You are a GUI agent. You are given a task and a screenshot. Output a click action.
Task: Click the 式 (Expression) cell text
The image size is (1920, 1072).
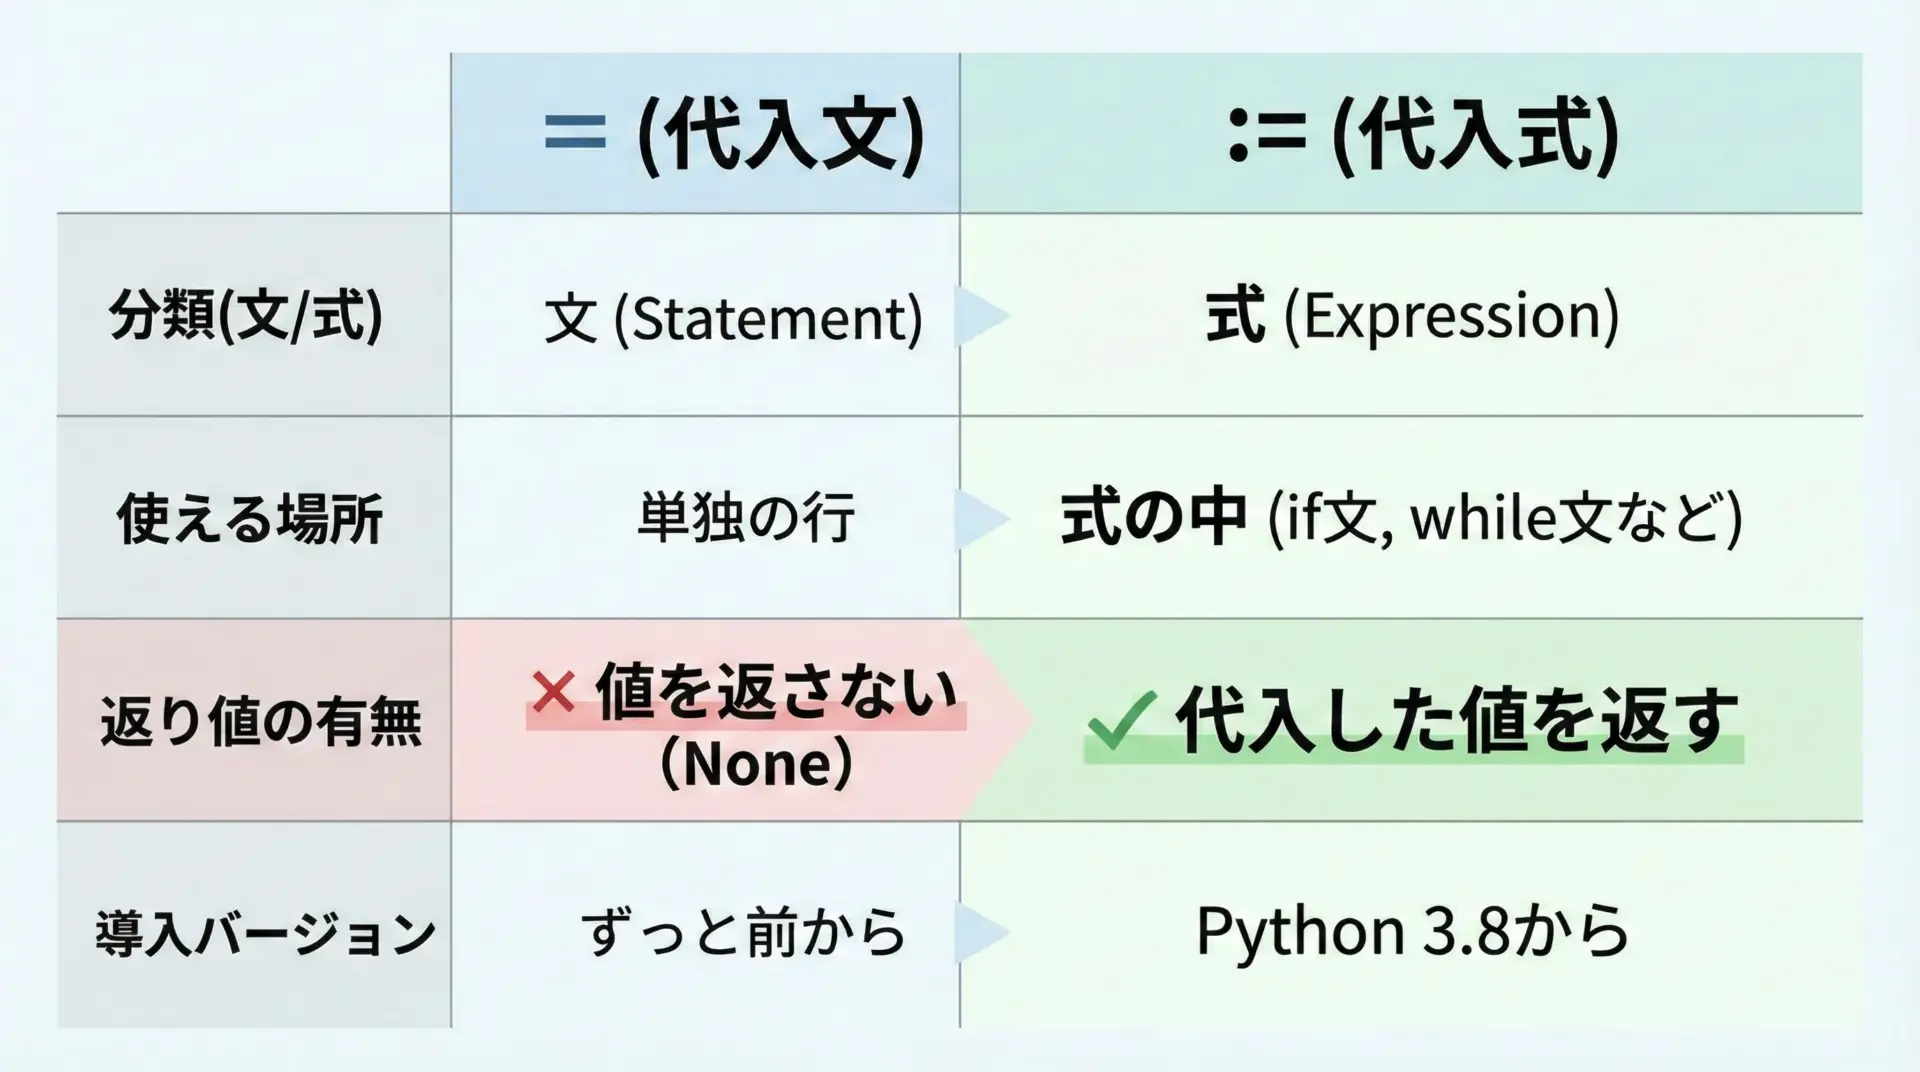pyautogui.click(x=1411, y=316)
